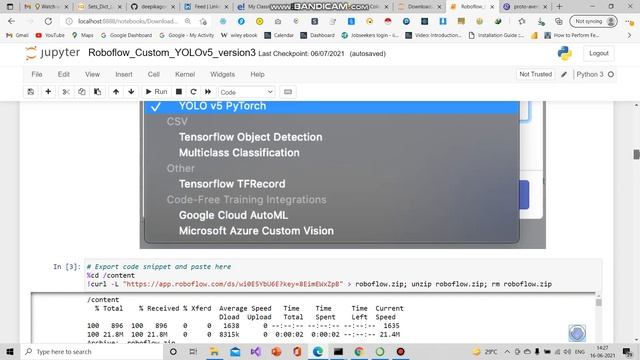Open the Windows notification center

pos(627,352)
